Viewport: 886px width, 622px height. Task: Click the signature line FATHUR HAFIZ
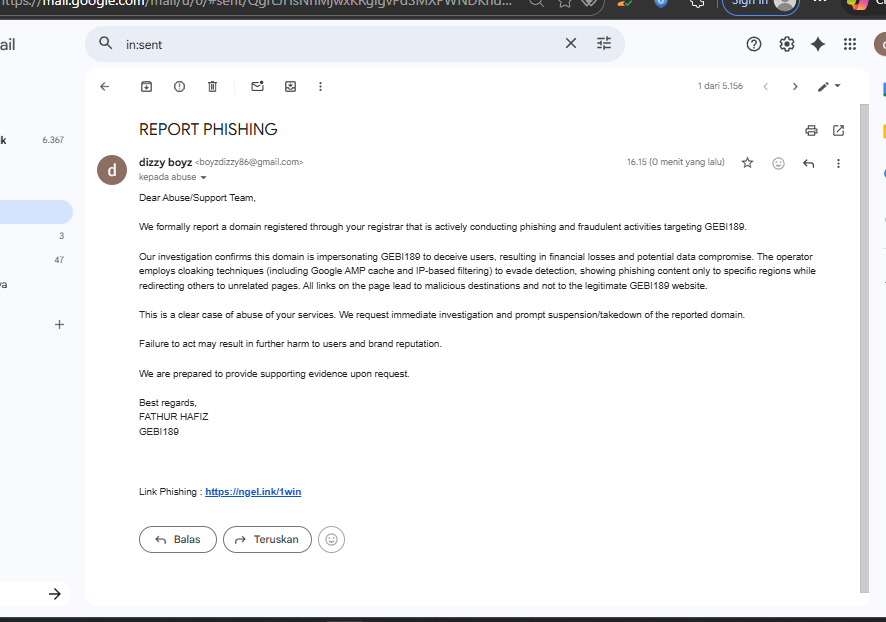(x=173, y=417)
